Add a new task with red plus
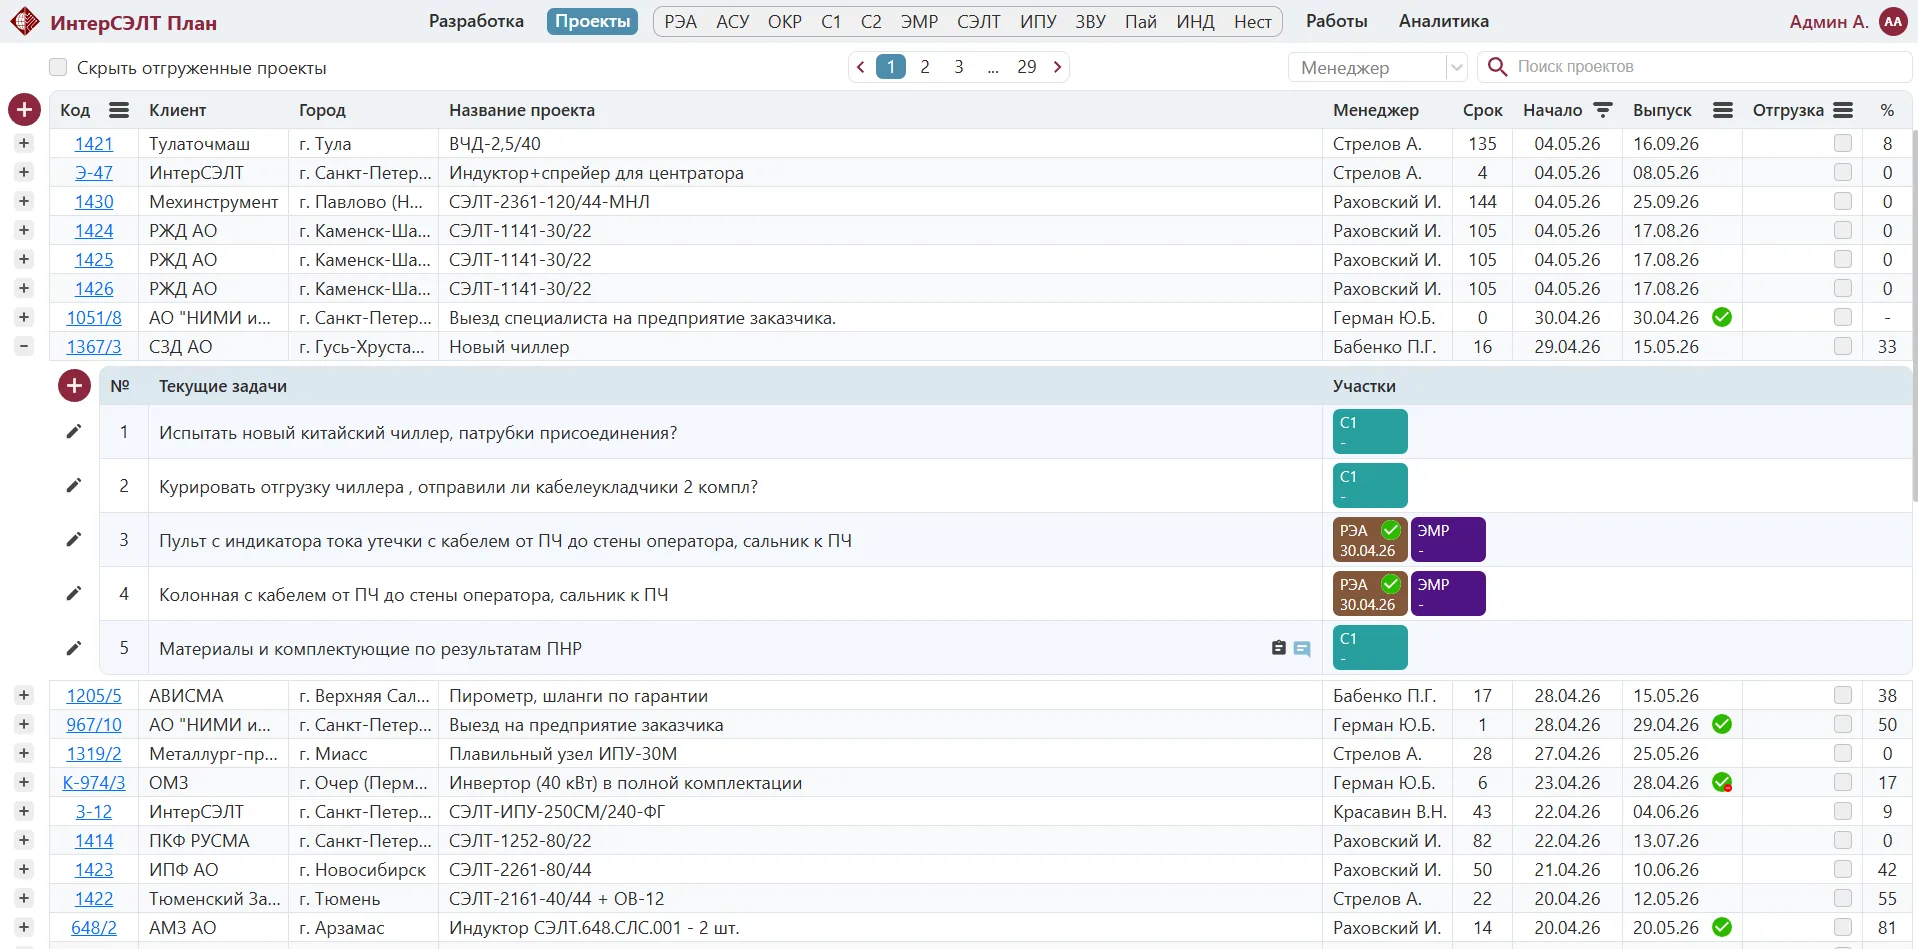Screen dimensions: 1918x949 [74, 386]
